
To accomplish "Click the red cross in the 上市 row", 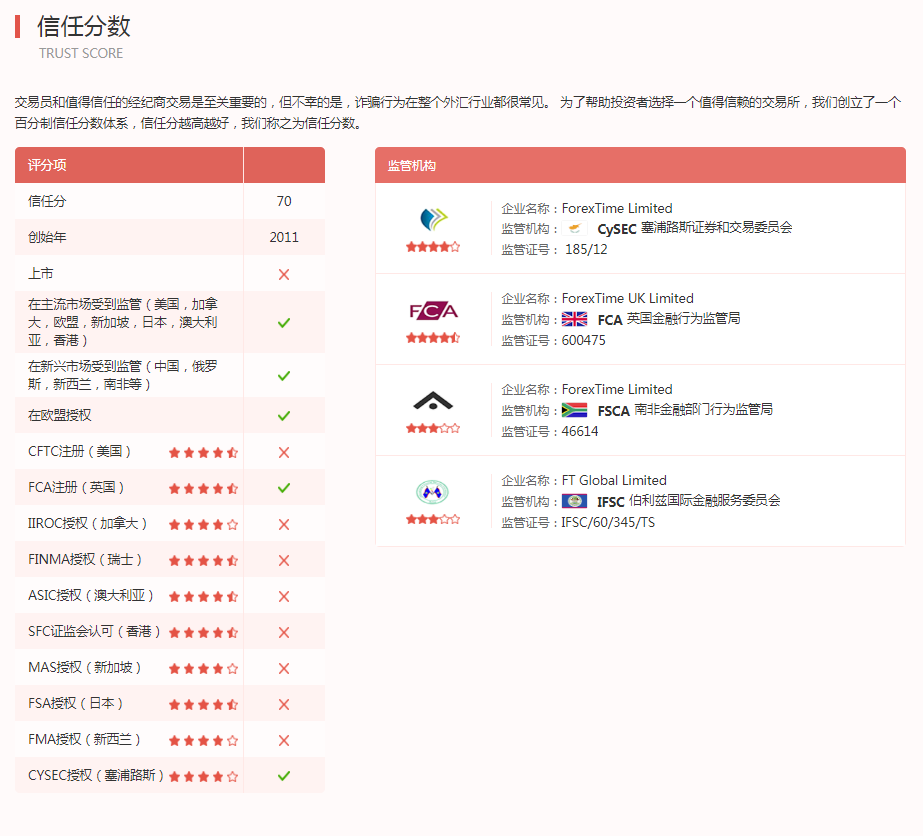I will click(284, 274).
